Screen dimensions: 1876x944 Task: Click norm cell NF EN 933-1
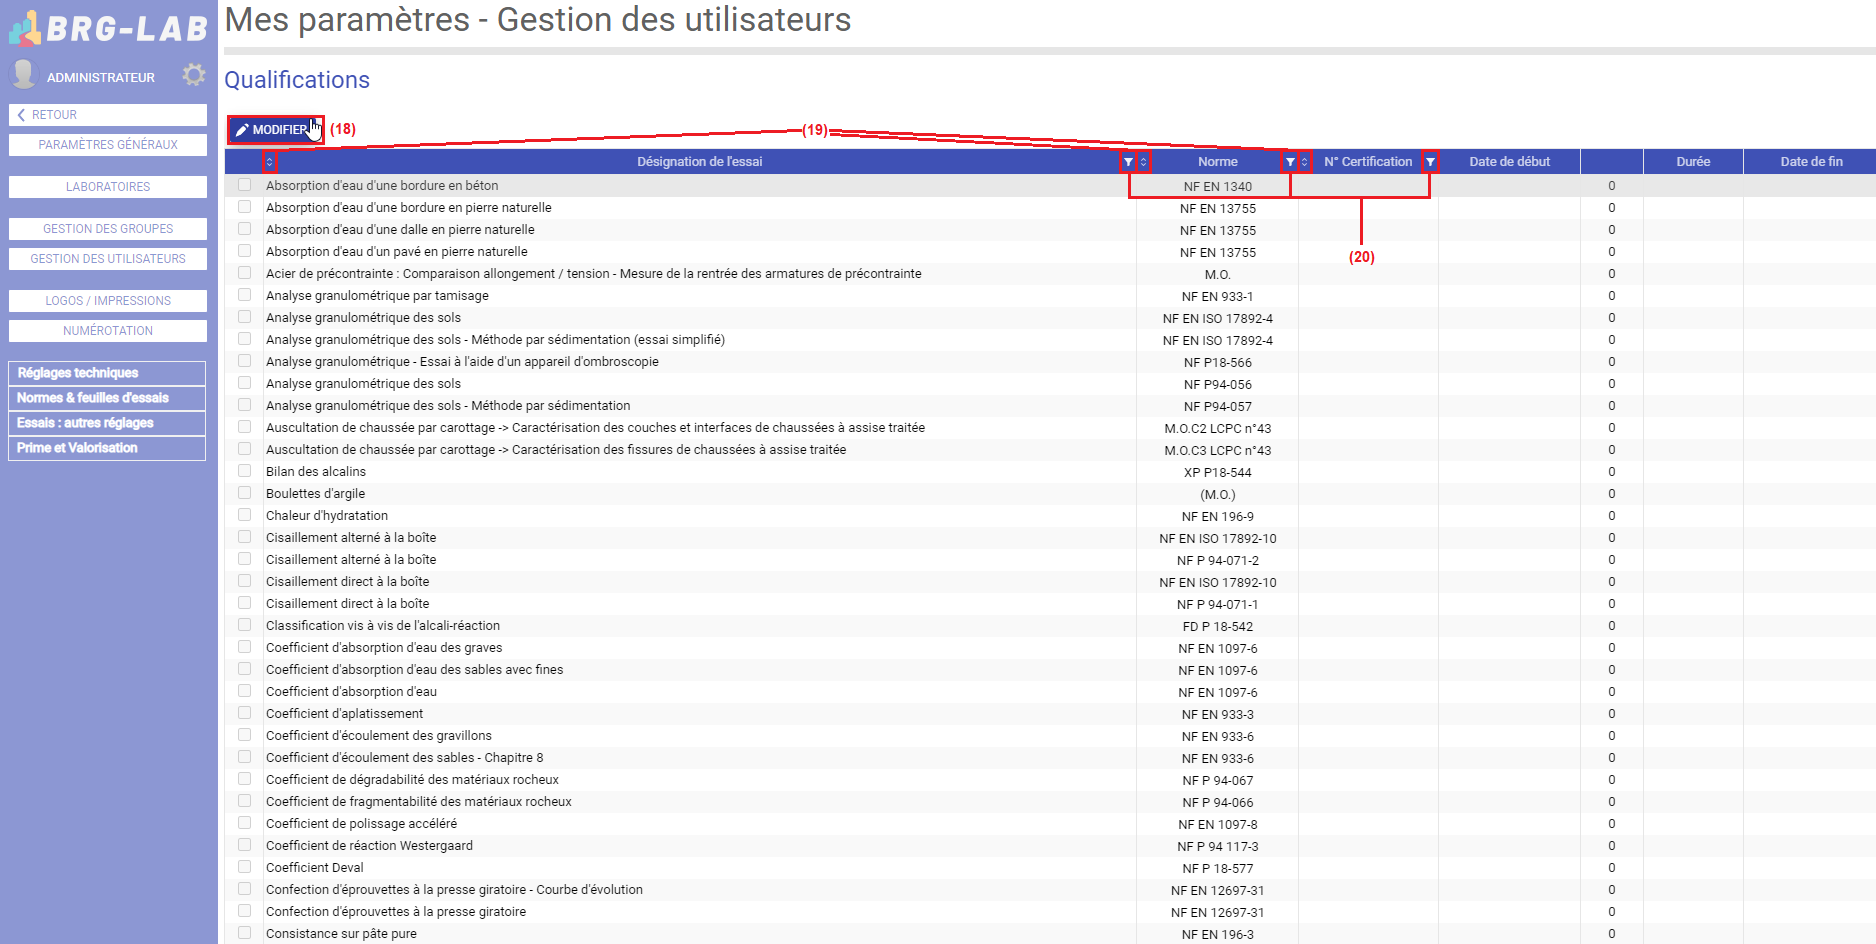tap(1217, 297)
